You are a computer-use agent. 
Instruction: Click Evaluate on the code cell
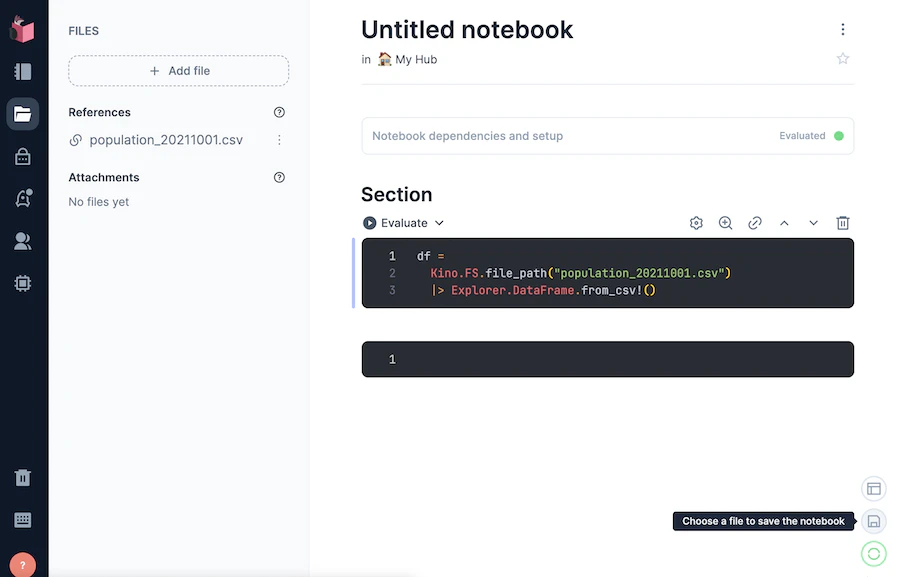(x=396, y=223)
